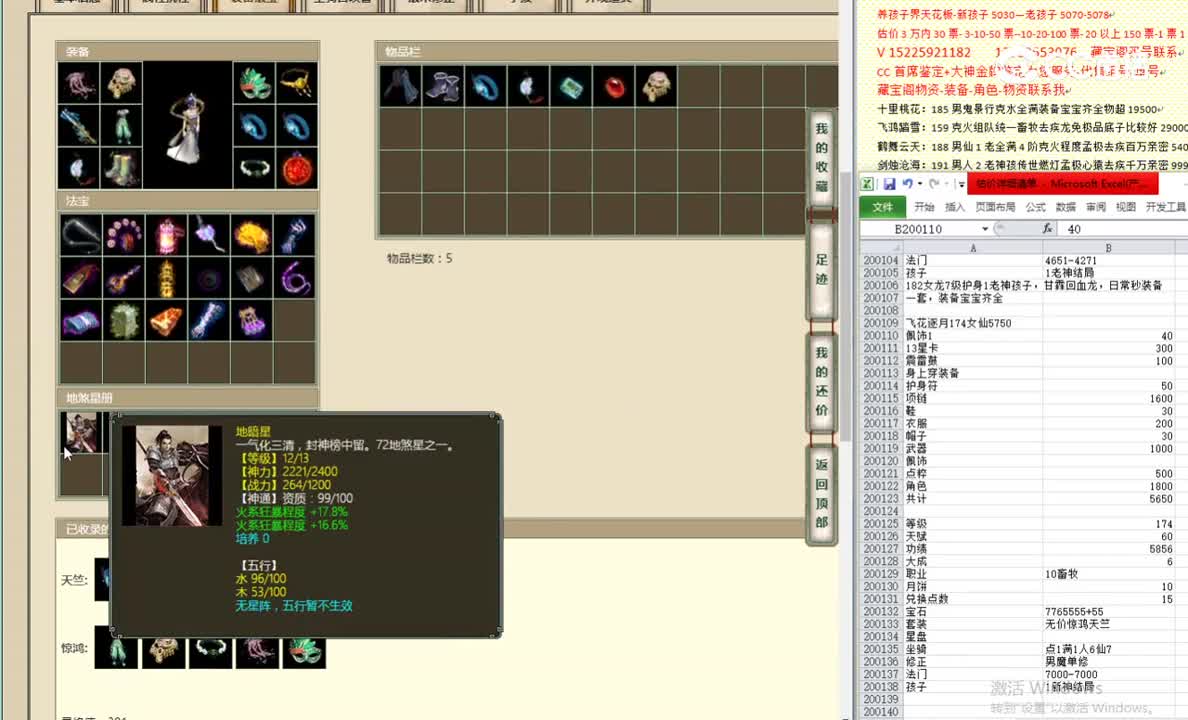Select the dark trousers in 物品栏 inventory
This screenshot has width=1188, height=720.
pyautogui.click(x=401, y=86)
